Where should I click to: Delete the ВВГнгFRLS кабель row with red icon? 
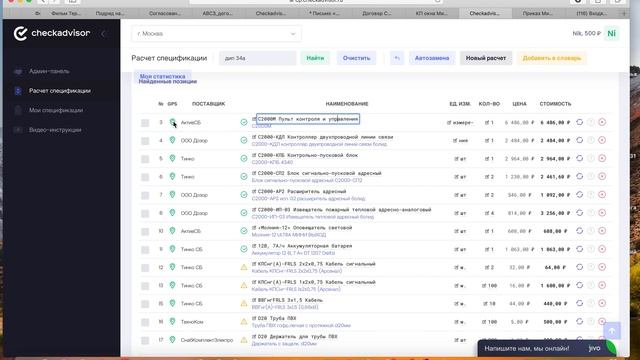(602, 303)
